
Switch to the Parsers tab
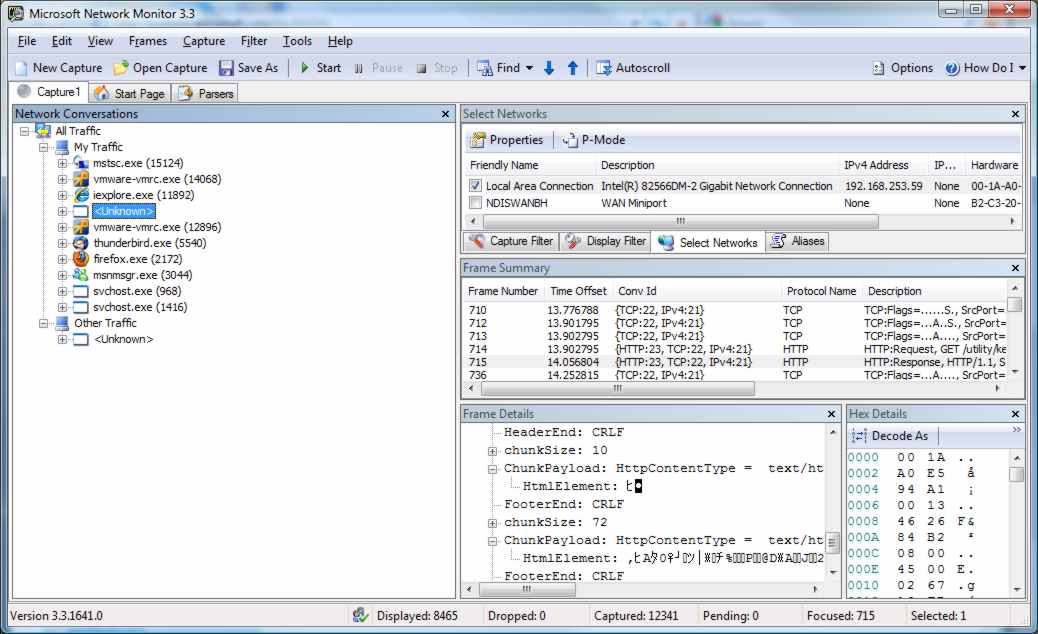click(x=207, y=93)
